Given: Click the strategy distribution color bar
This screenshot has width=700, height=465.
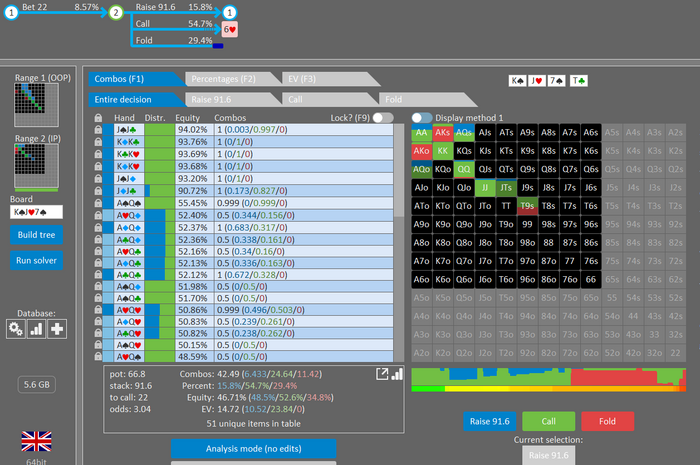Looking at the screenshot, I should [548, 377].
